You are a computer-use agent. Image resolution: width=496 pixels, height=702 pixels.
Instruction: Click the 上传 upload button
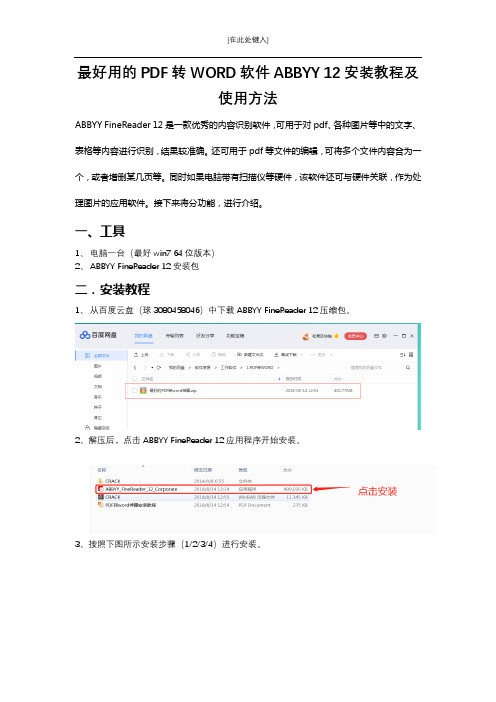point(141,355)
